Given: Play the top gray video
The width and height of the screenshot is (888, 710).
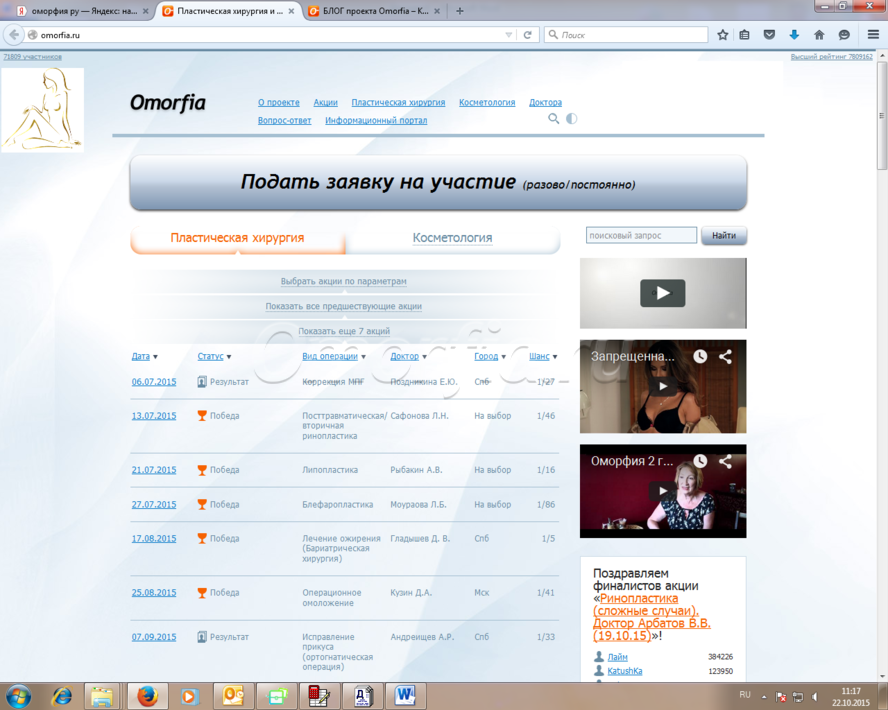Looking at the screenshot, I should click(x=663, y=293).
